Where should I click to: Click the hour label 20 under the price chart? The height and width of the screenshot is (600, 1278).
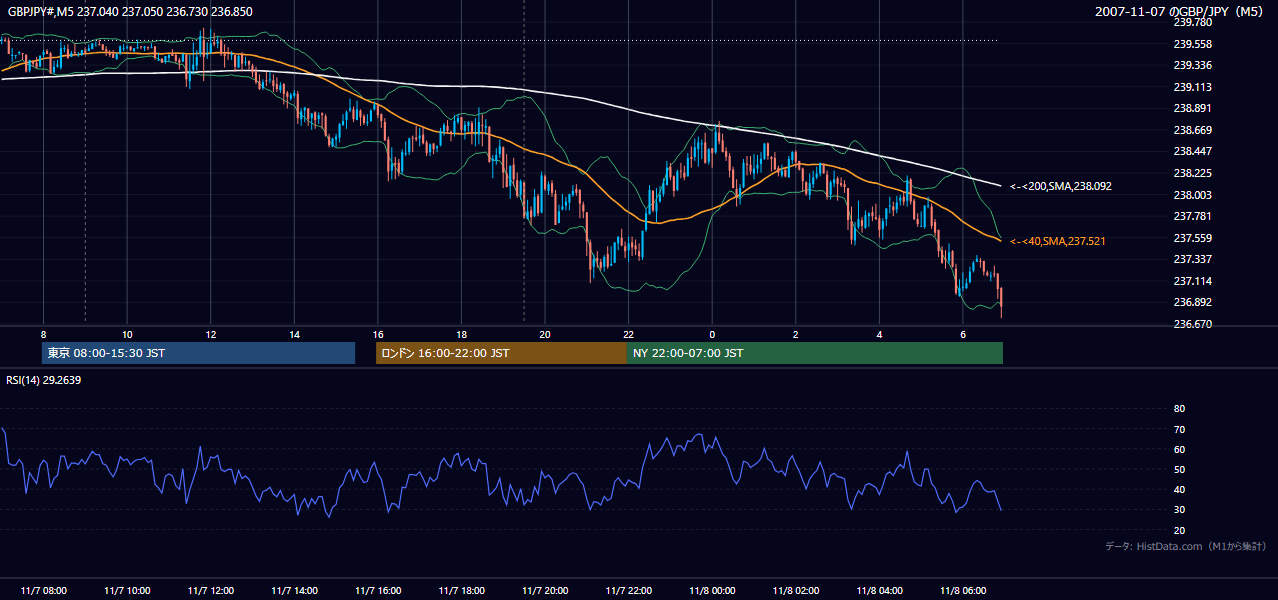pos(545,334)
